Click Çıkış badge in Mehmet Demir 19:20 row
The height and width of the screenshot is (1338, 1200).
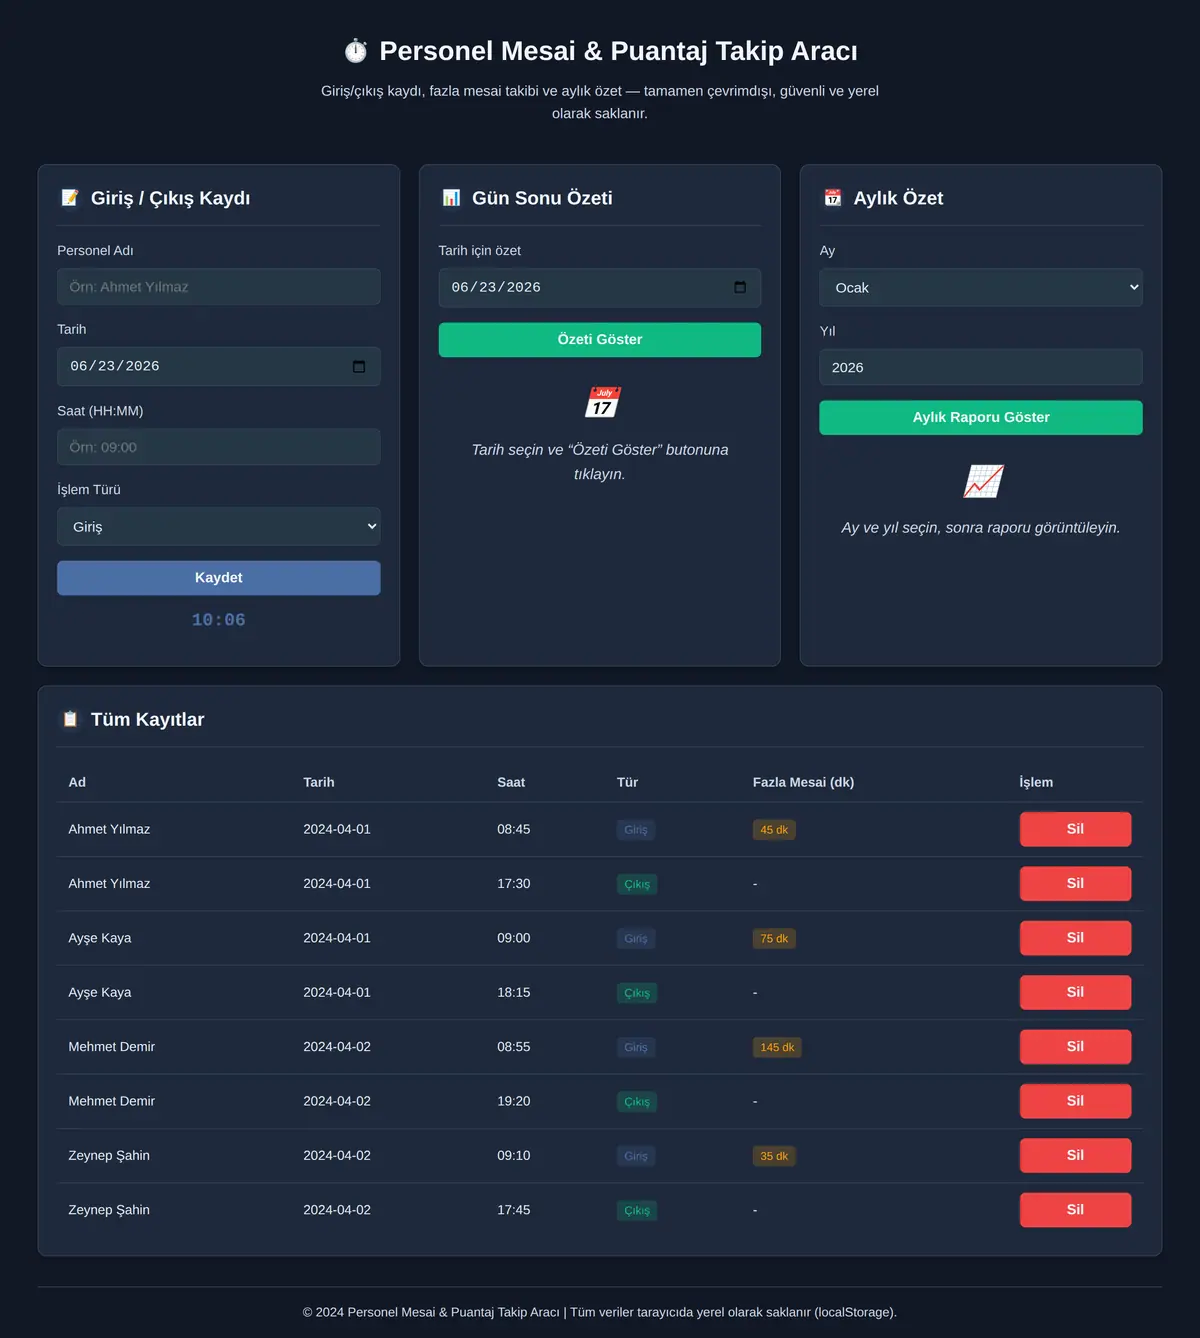[637, 1102]
